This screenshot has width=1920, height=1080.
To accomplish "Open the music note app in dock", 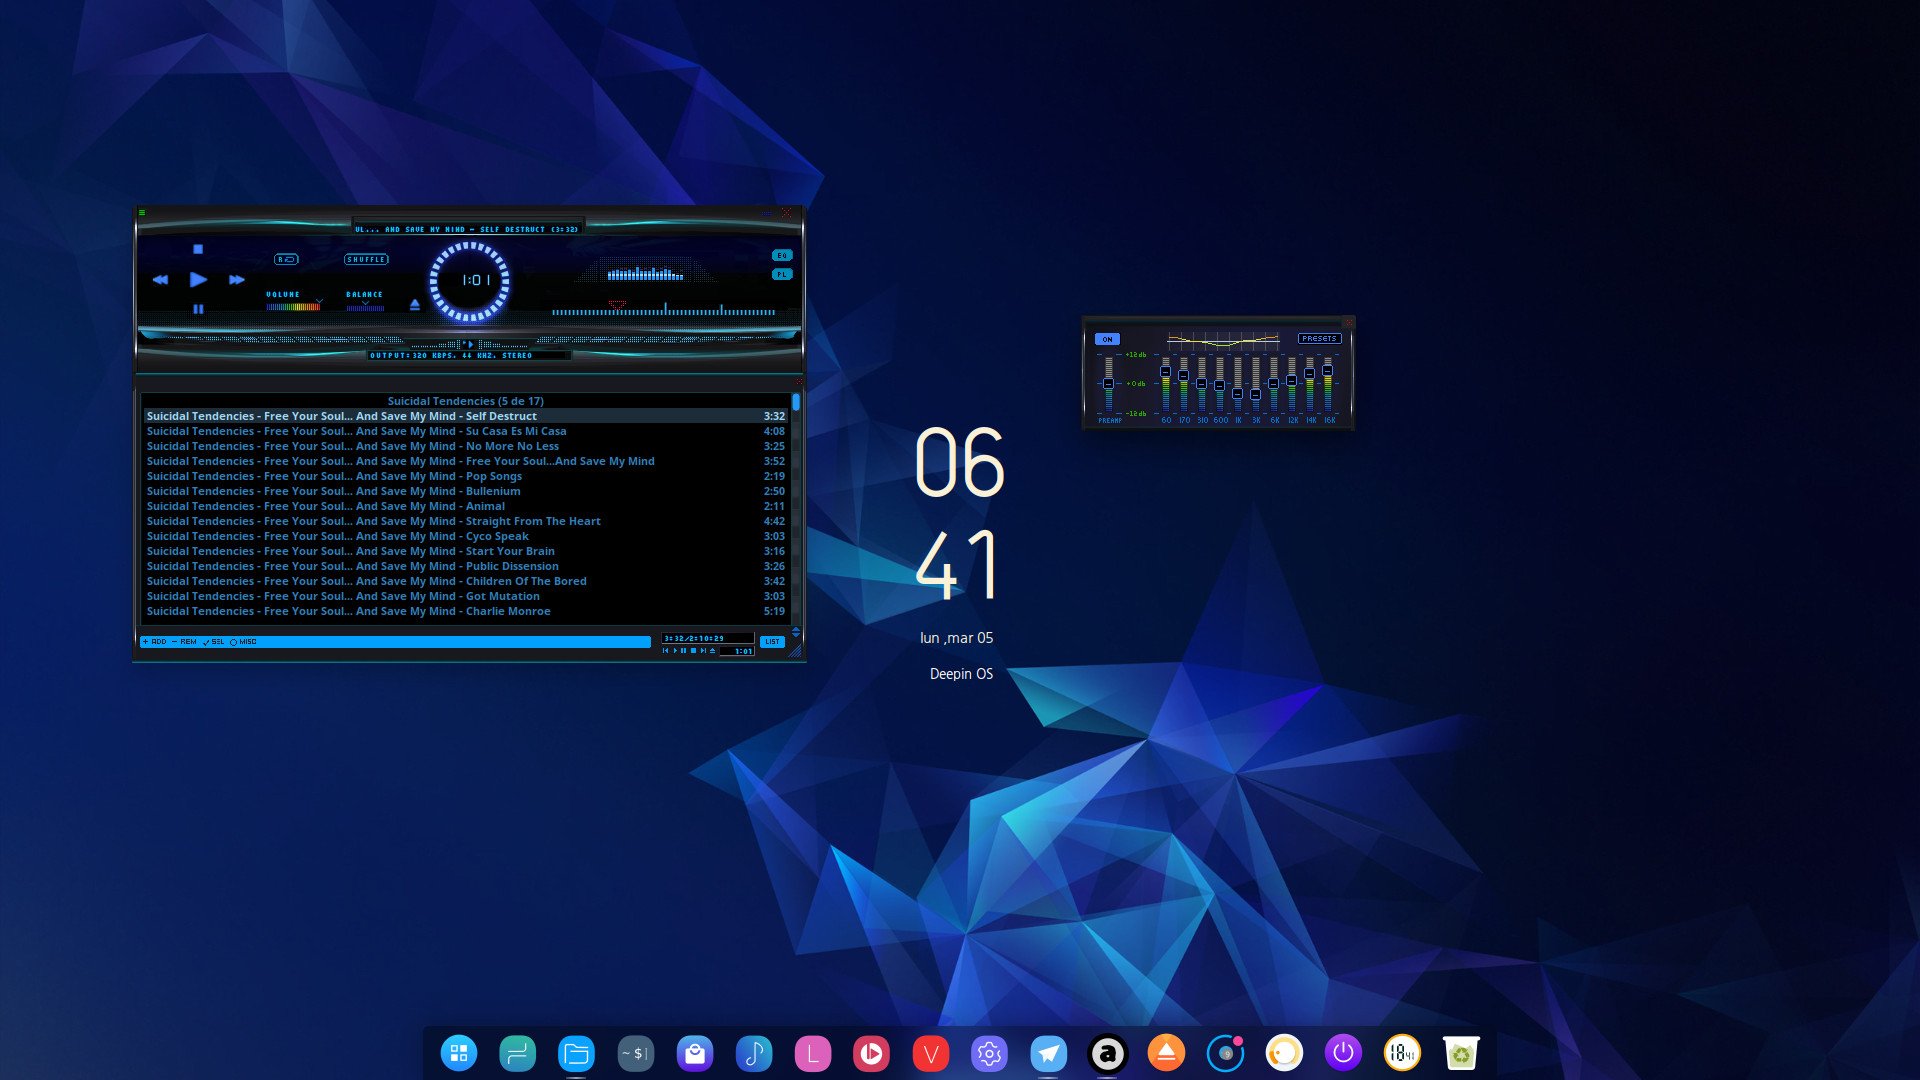I will coord(753,1053).
